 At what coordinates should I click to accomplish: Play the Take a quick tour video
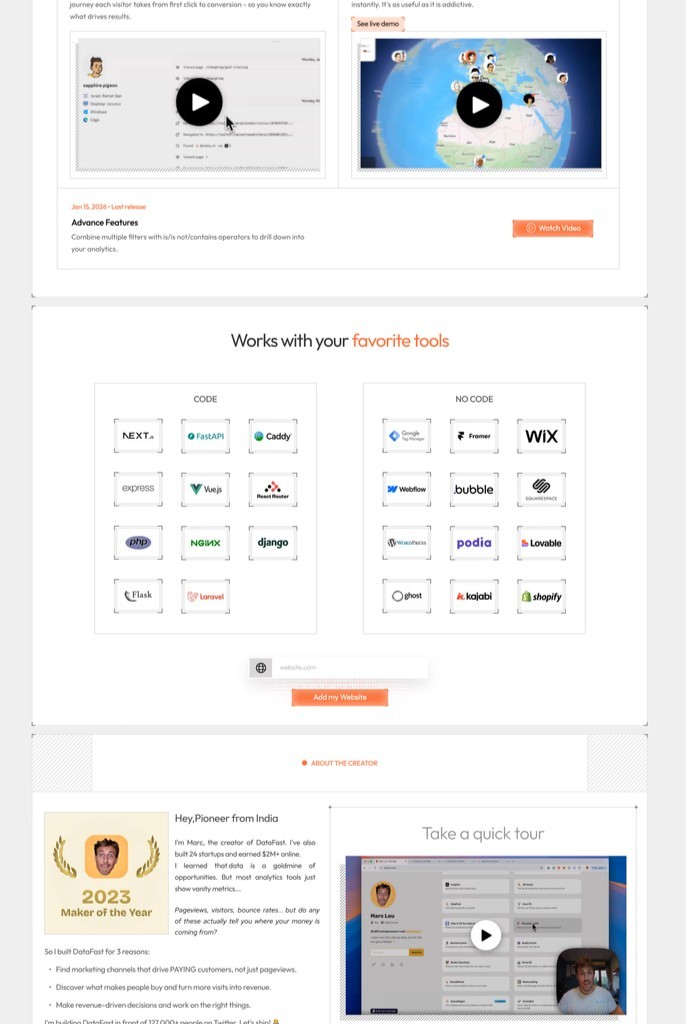485,935
